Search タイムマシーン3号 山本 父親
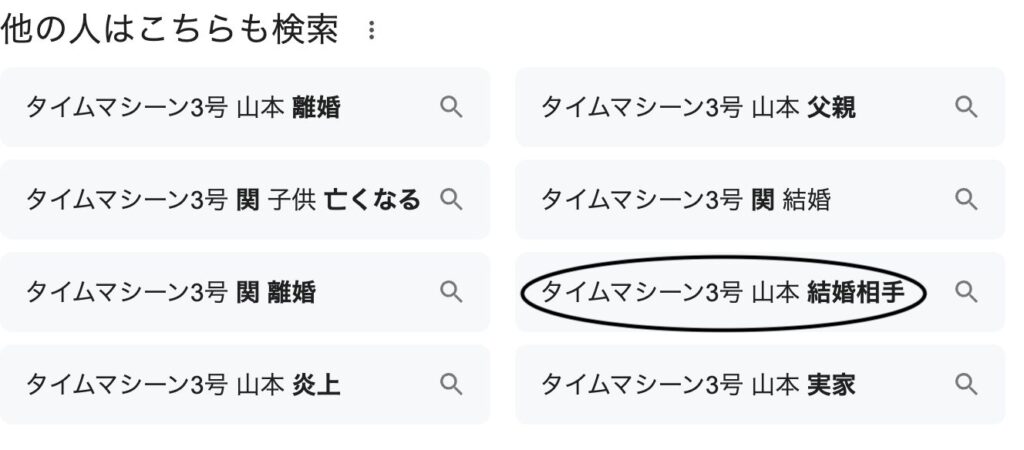This screenshot has height=450, width=1024. pyautogui.click(x=760, y=106)
